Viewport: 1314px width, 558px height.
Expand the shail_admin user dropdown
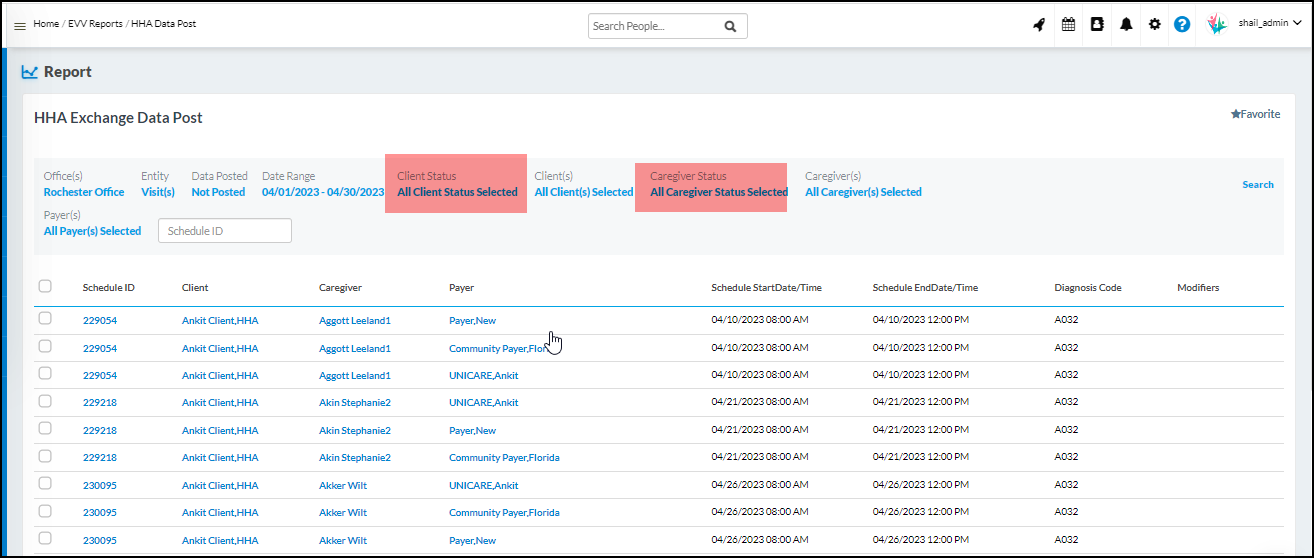coord(1268,23)
